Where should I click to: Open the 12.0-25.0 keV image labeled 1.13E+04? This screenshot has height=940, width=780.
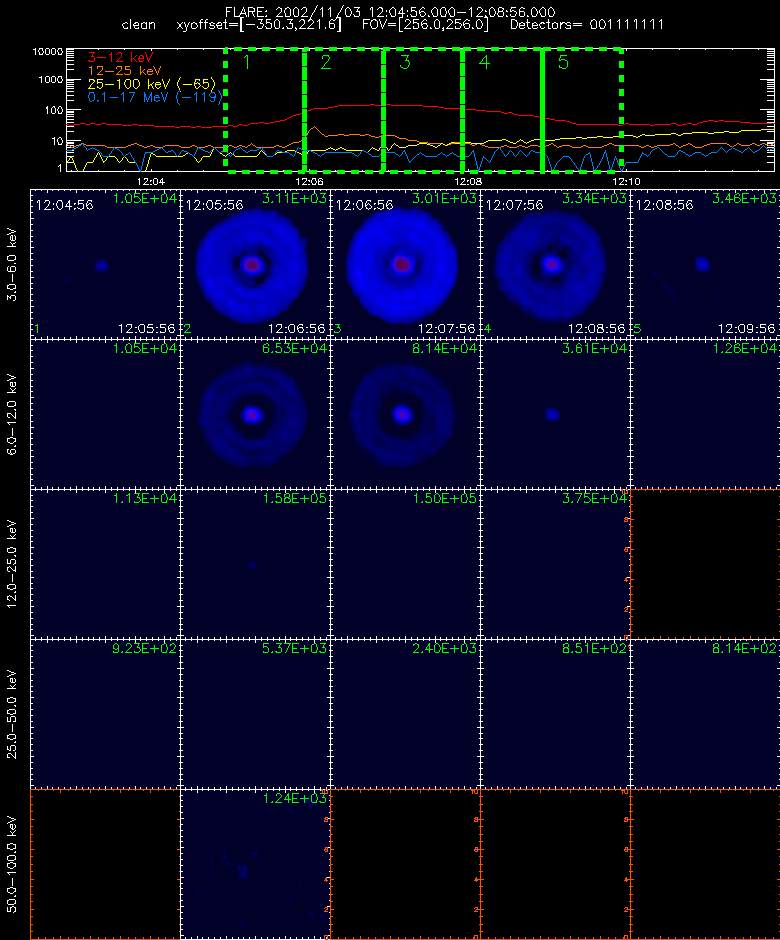coord(105,564)
